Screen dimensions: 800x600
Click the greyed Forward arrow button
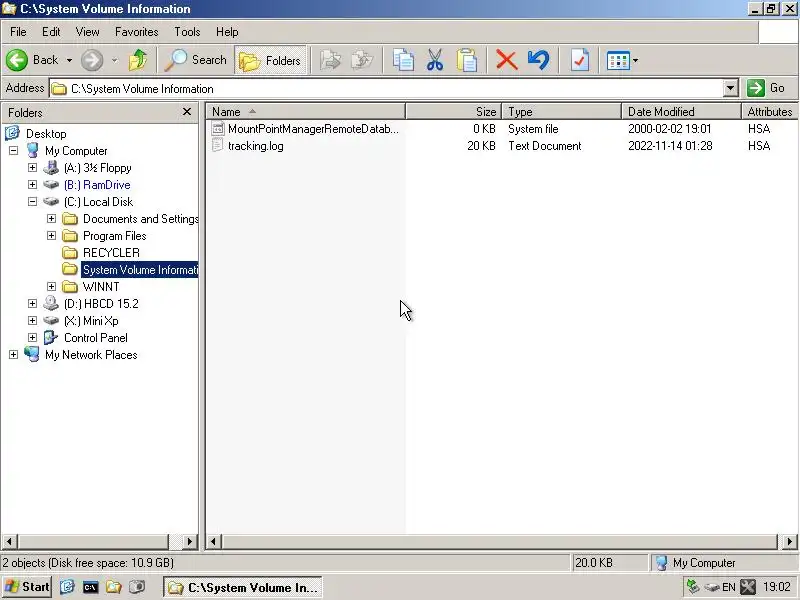pos(92,60)
